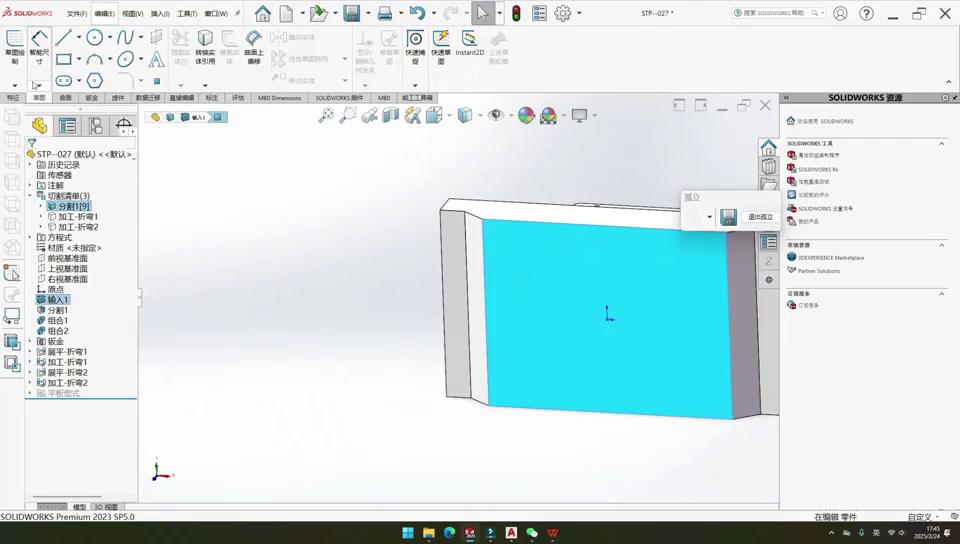Click Zoom to Fit in view toolbar
Viewport: 960px width, 544px height.
pos(326,116)
